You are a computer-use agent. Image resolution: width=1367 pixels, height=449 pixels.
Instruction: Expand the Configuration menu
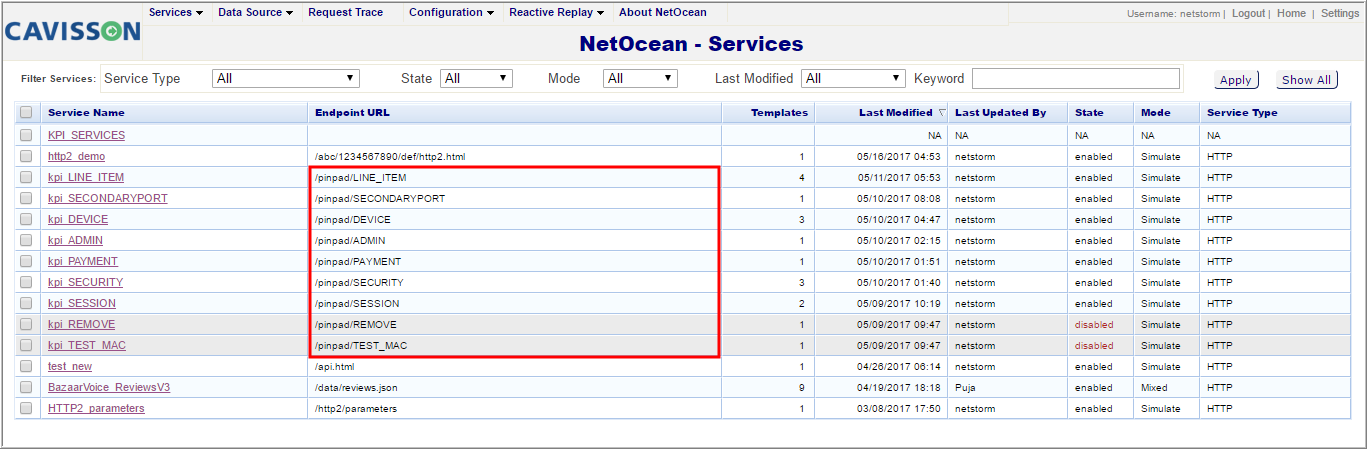[452, 13]
